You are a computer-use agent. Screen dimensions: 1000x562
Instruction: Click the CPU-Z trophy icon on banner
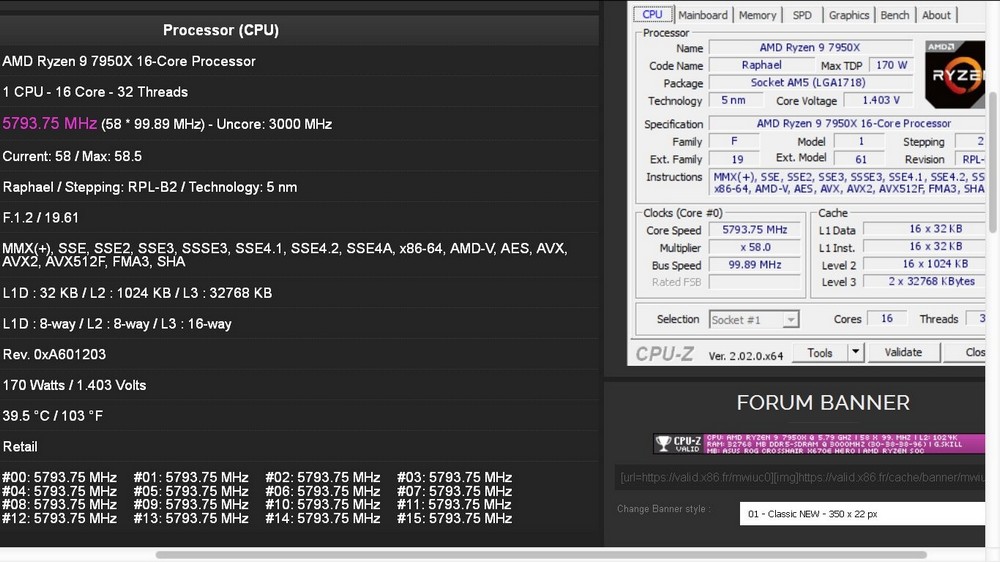[x=663, y=443]
